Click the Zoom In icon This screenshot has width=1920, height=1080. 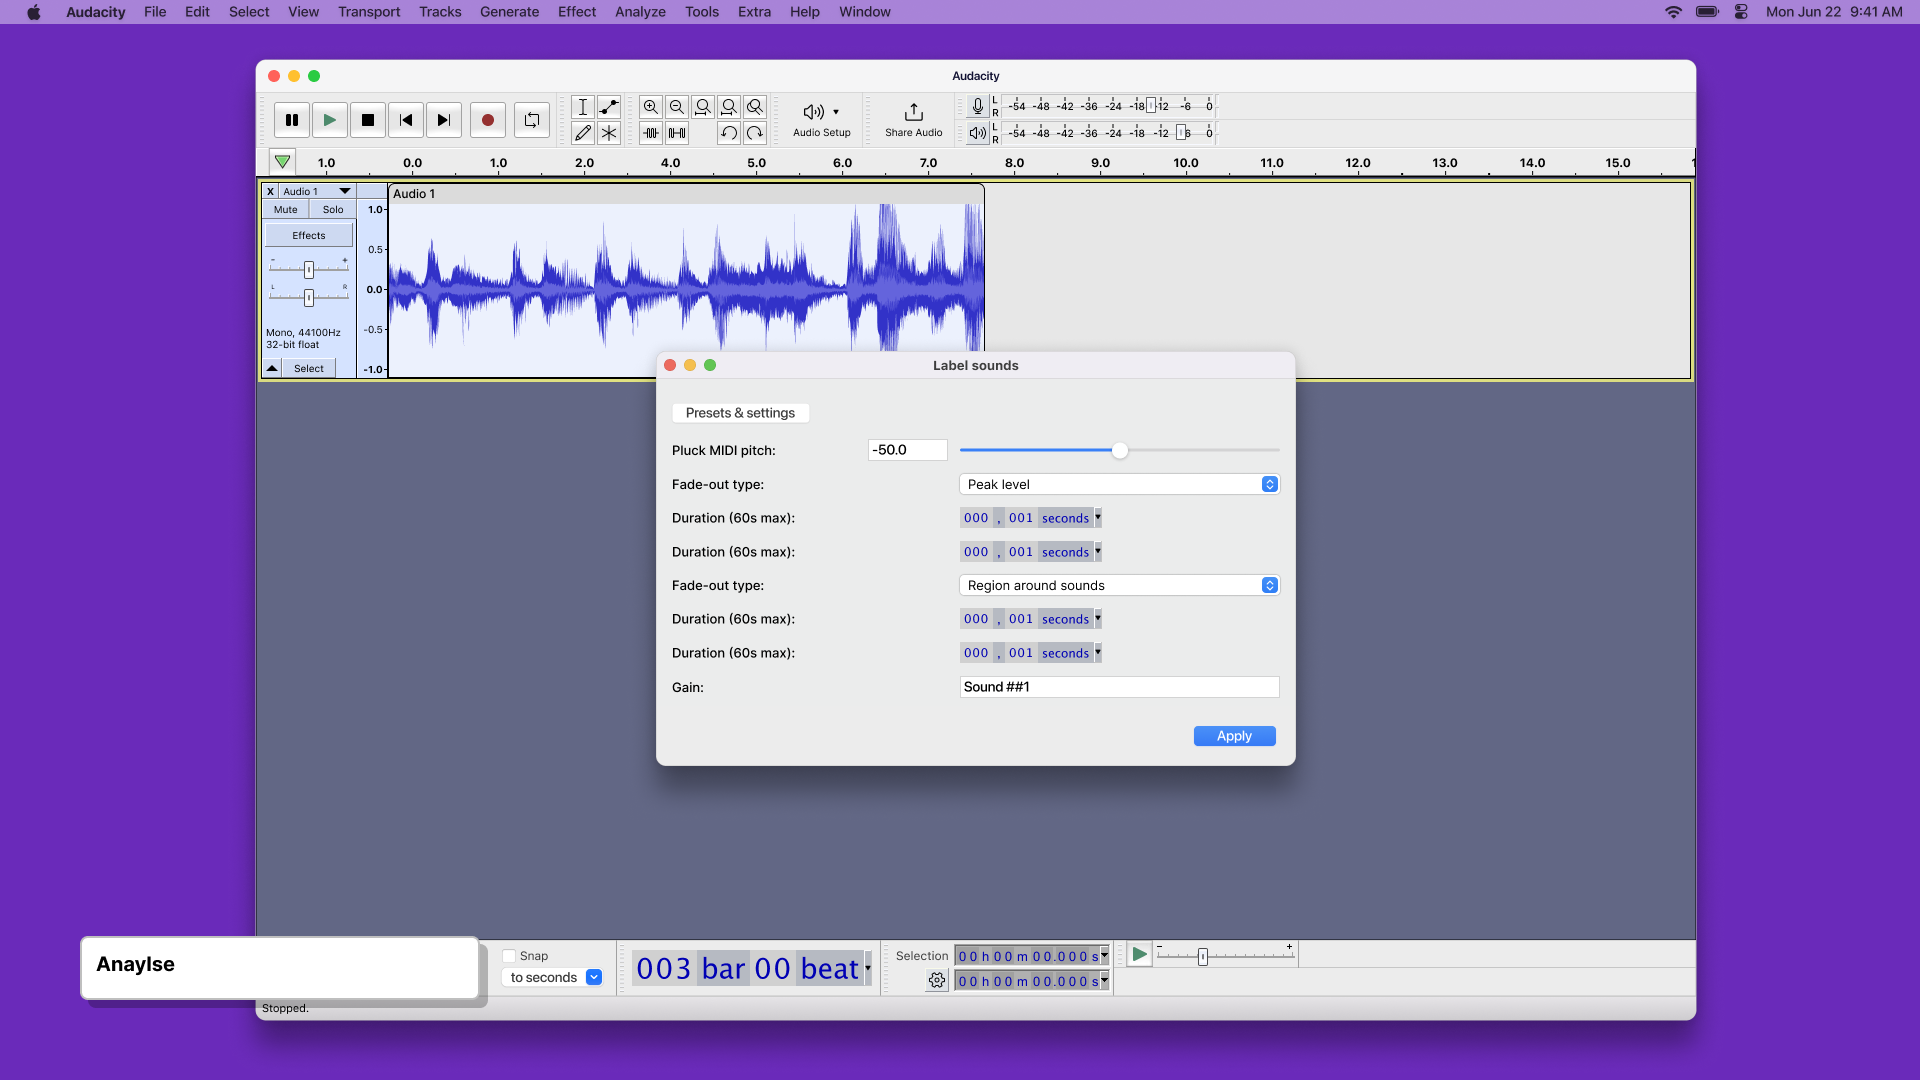pos(650,107)
